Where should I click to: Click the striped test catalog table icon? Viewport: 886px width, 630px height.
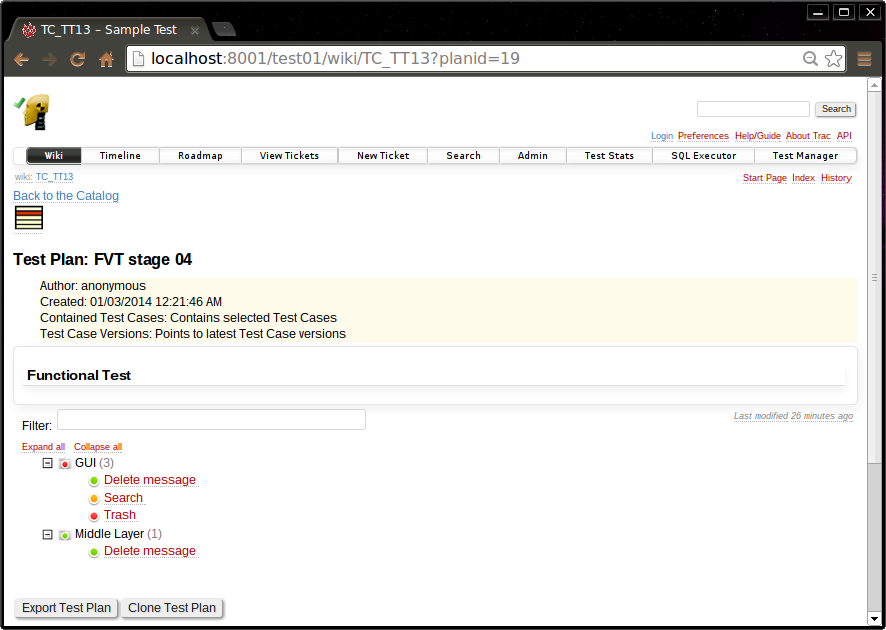(28, 217)
